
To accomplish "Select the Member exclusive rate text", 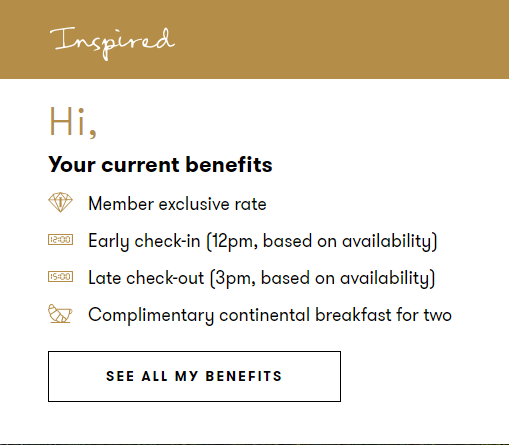I will pos(177,204).
